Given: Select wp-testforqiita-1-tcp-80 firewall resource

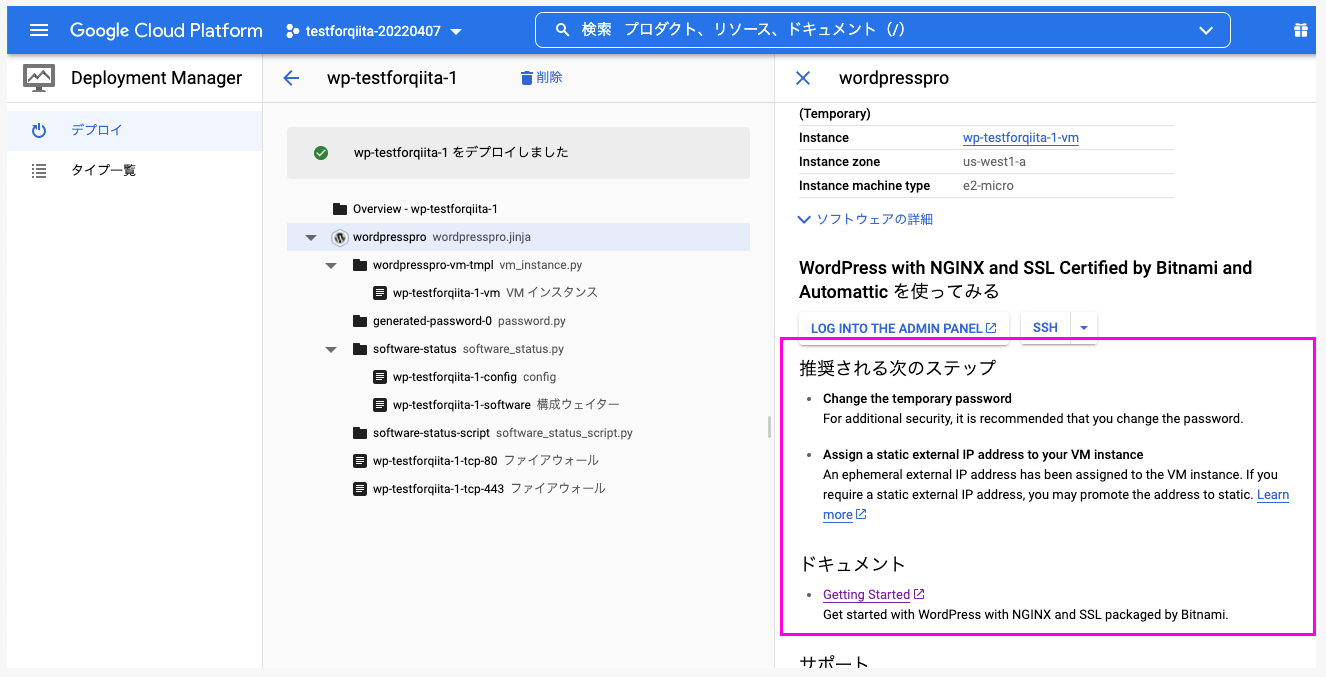Looking at the screenshot, I should pyautogui.click(x=485, y=461).
